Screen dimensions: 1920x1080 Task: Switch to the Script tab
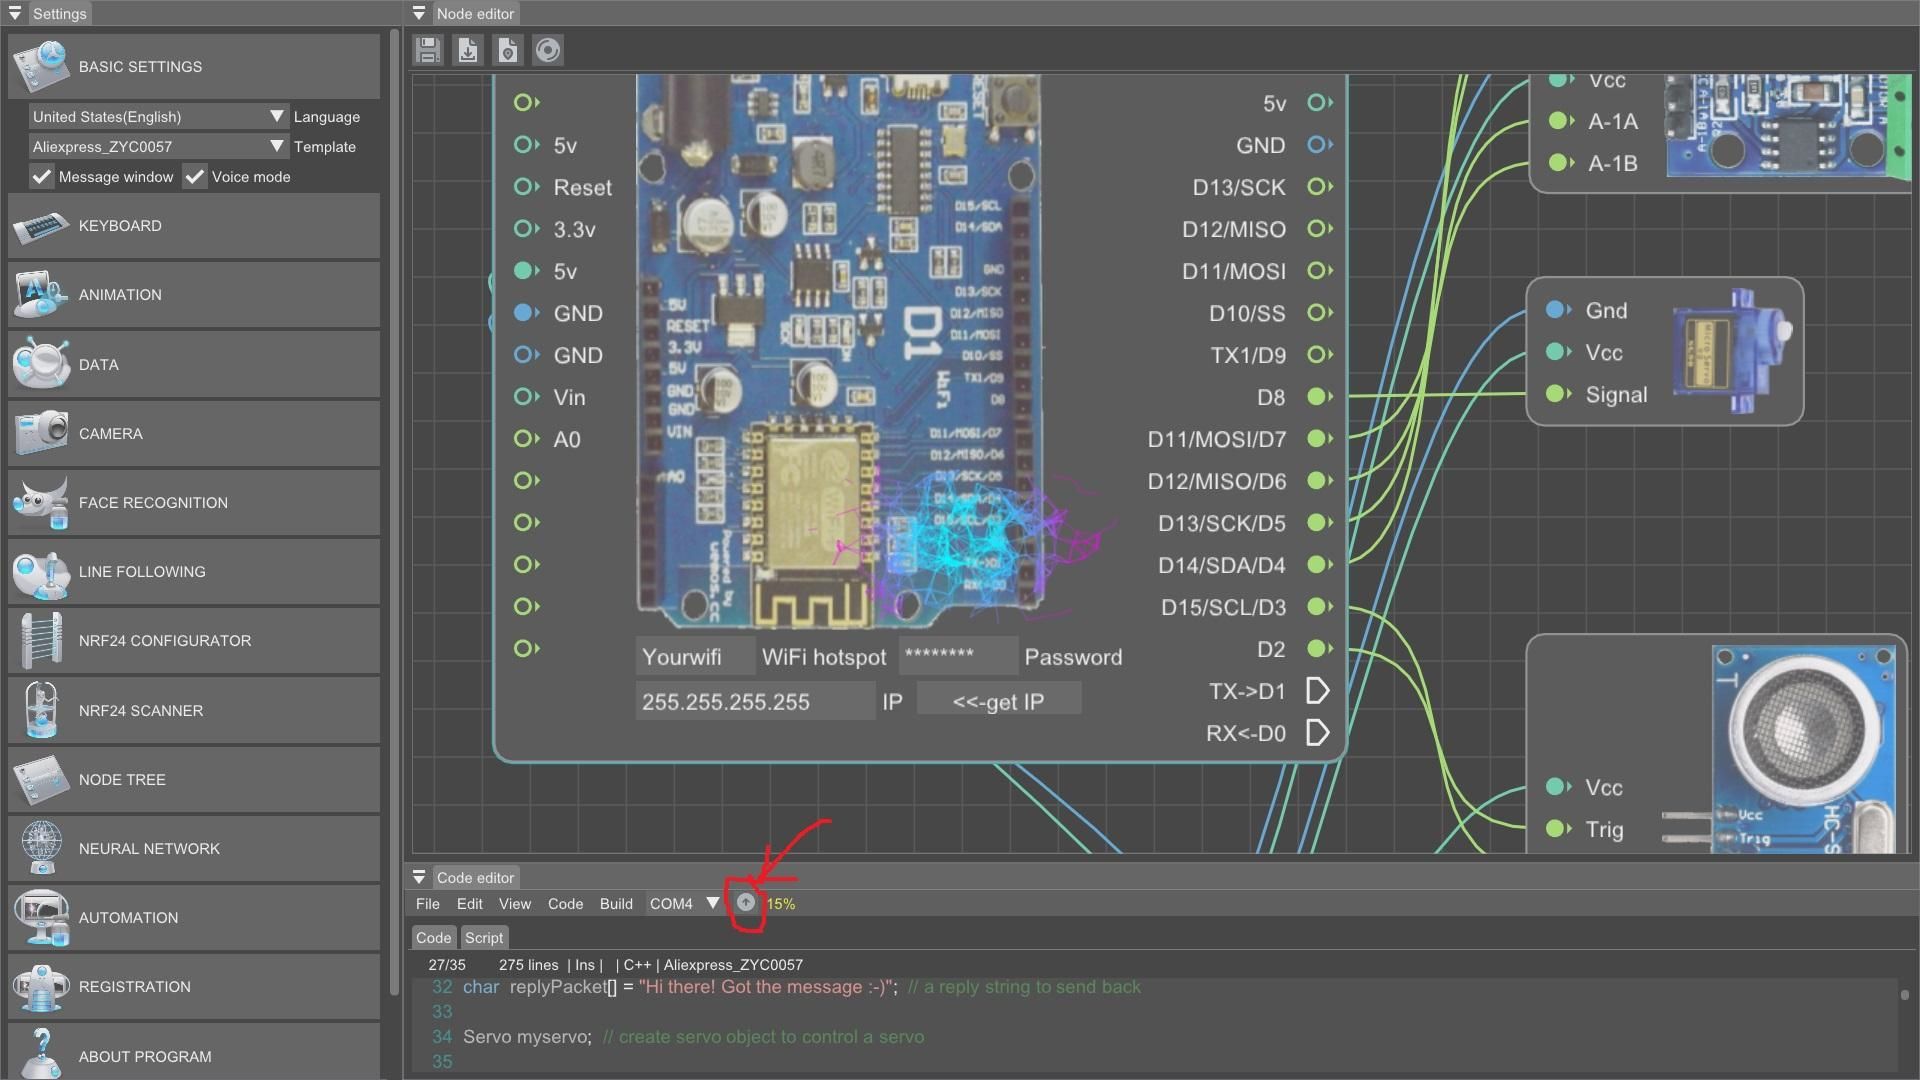tap(483, 937)
